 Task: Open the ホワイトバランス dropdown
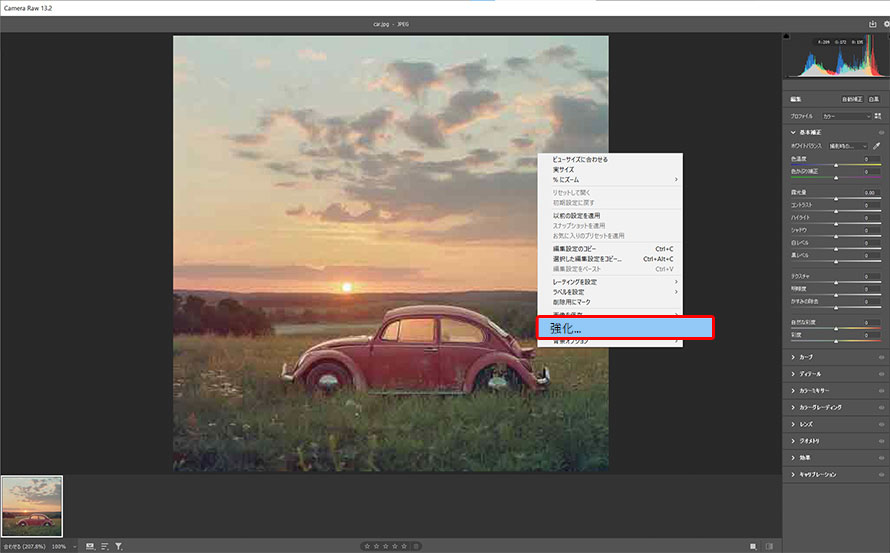[848, 146]
